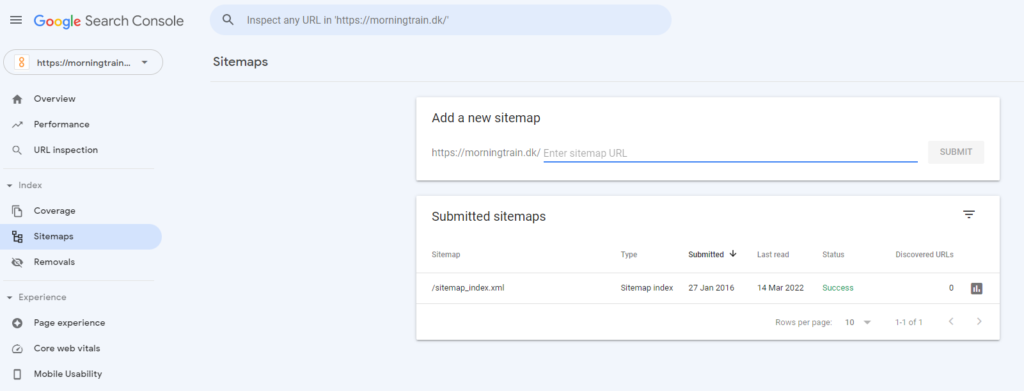Click the Page experience plus-circle icon
The width and height of the screenshot is (1024, 391).
click(18, 323)
